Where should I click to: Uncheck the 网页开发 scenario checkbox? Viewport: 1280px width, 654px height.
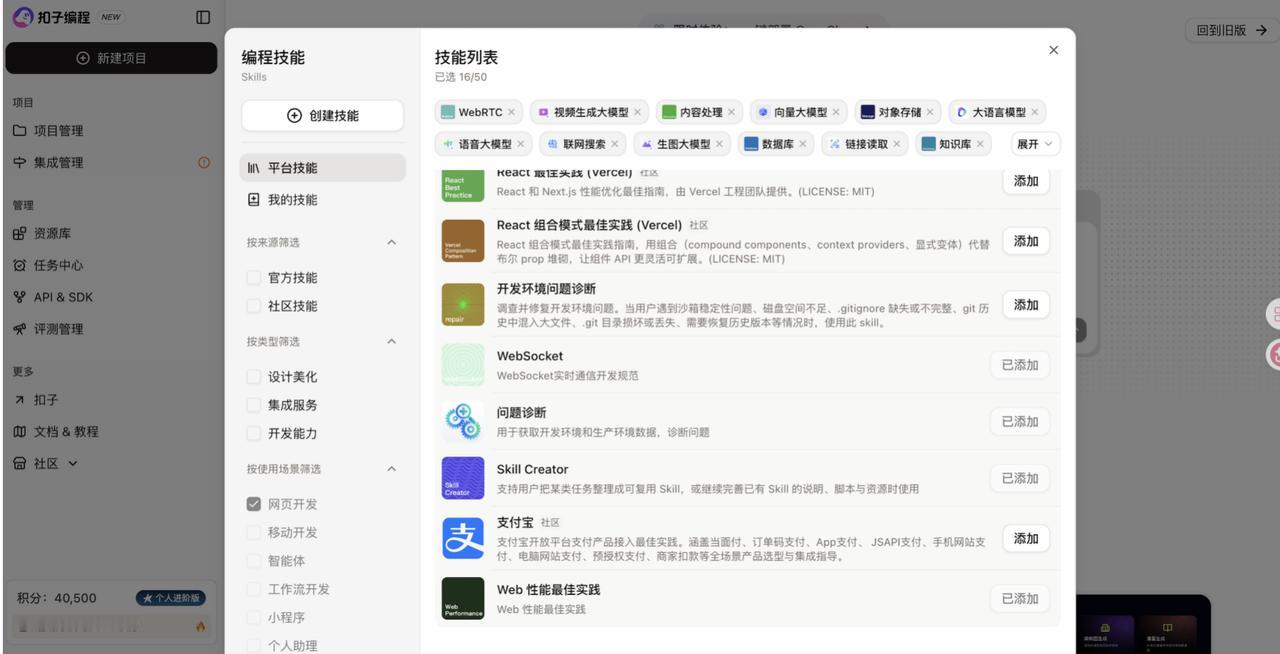(252, 503)
